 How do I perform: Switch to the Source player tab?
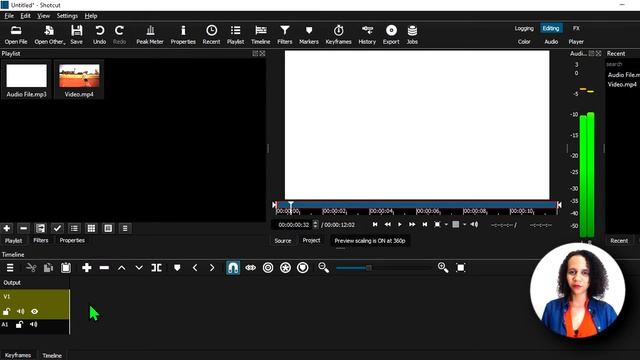click(283, 241)
